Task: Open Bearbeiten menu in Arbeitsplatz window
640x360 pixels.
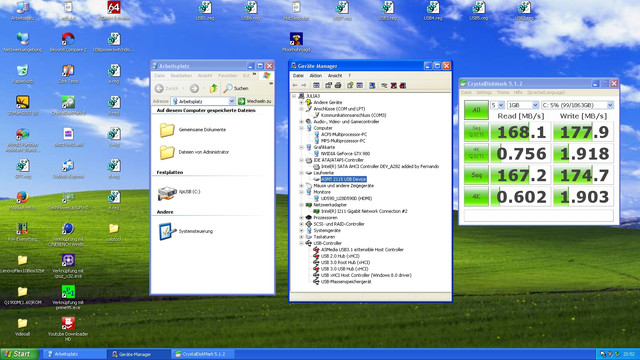Action: click(x=181, y=76)
